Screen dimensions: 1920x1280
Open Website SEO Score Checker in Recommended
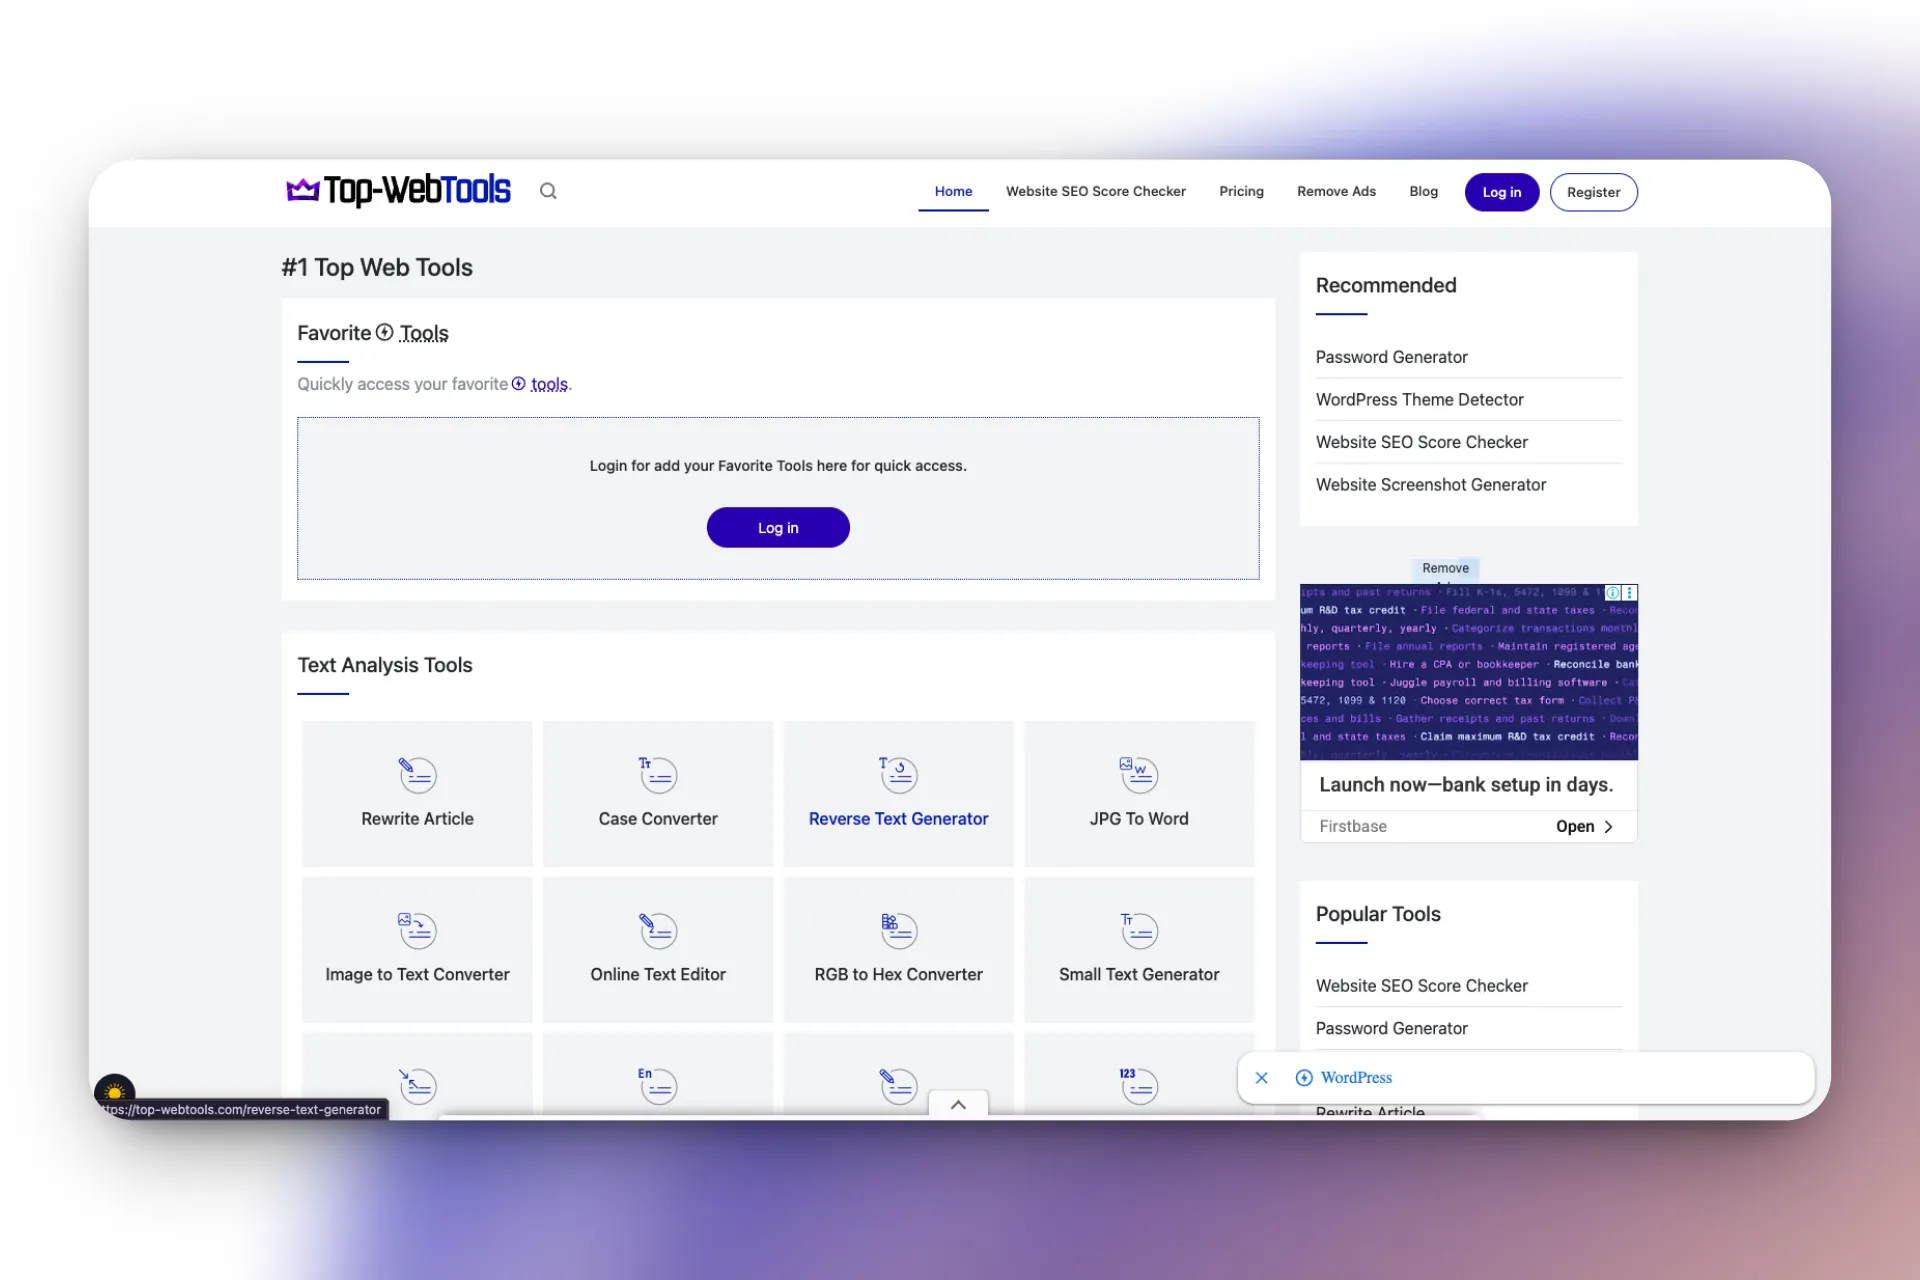[1421, 442]
